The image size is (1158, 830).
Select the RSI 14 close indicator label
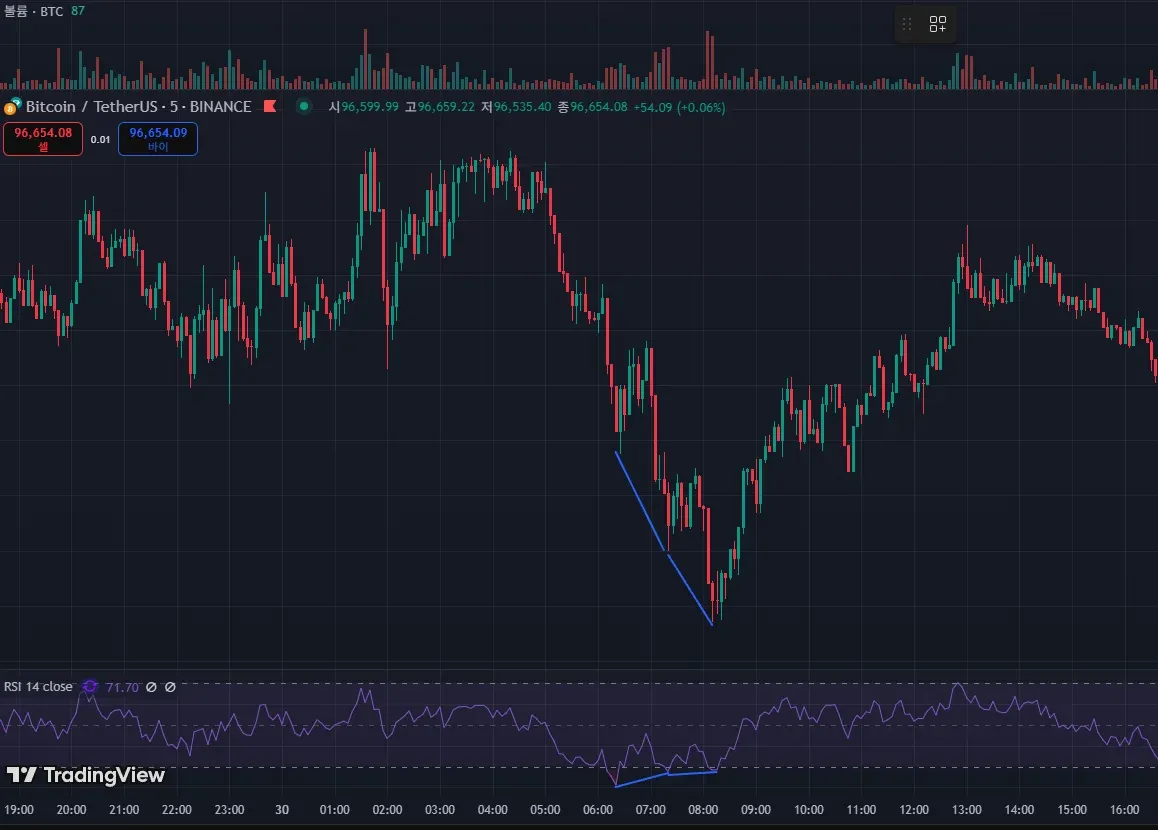38,687
